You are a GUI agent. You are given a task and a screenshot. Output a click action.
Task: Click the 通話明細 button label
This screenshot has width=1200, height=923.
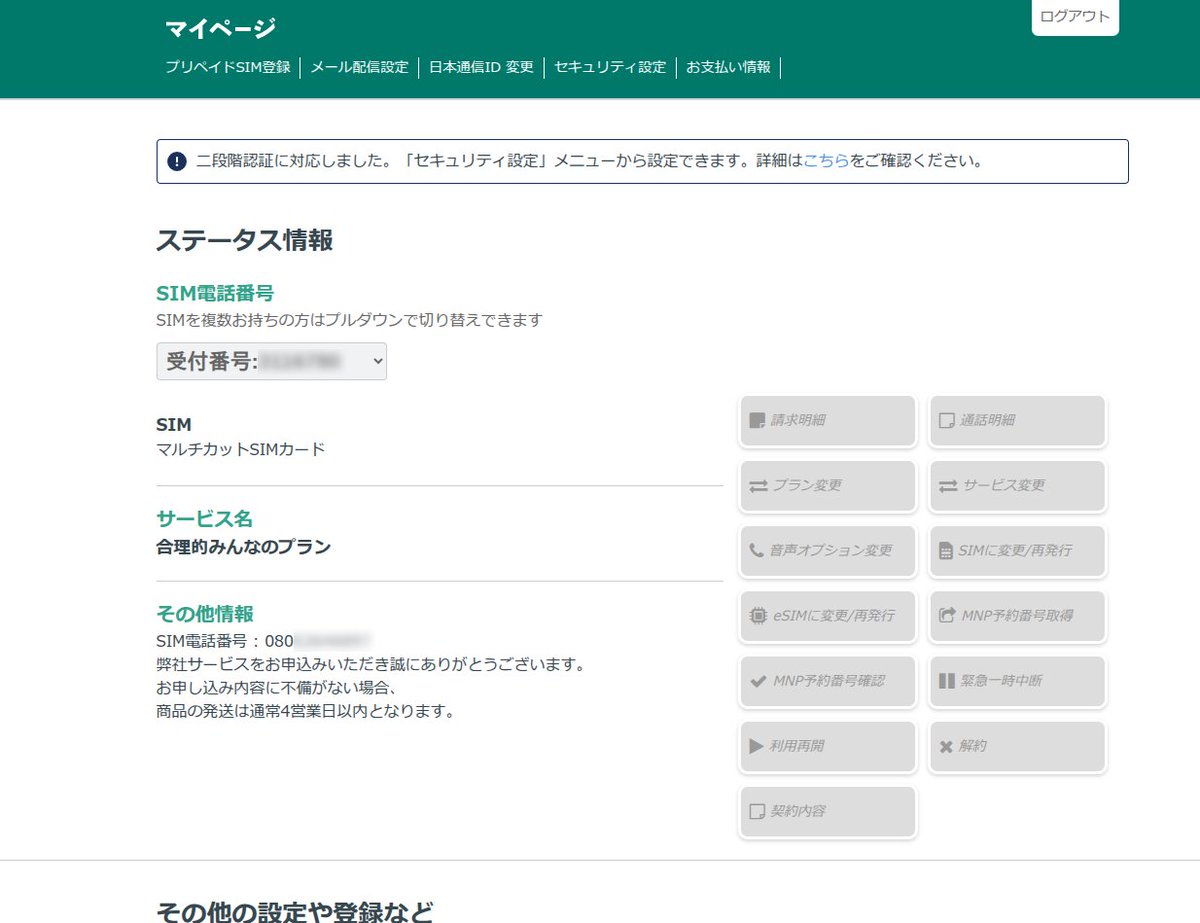tap(988, 421)
